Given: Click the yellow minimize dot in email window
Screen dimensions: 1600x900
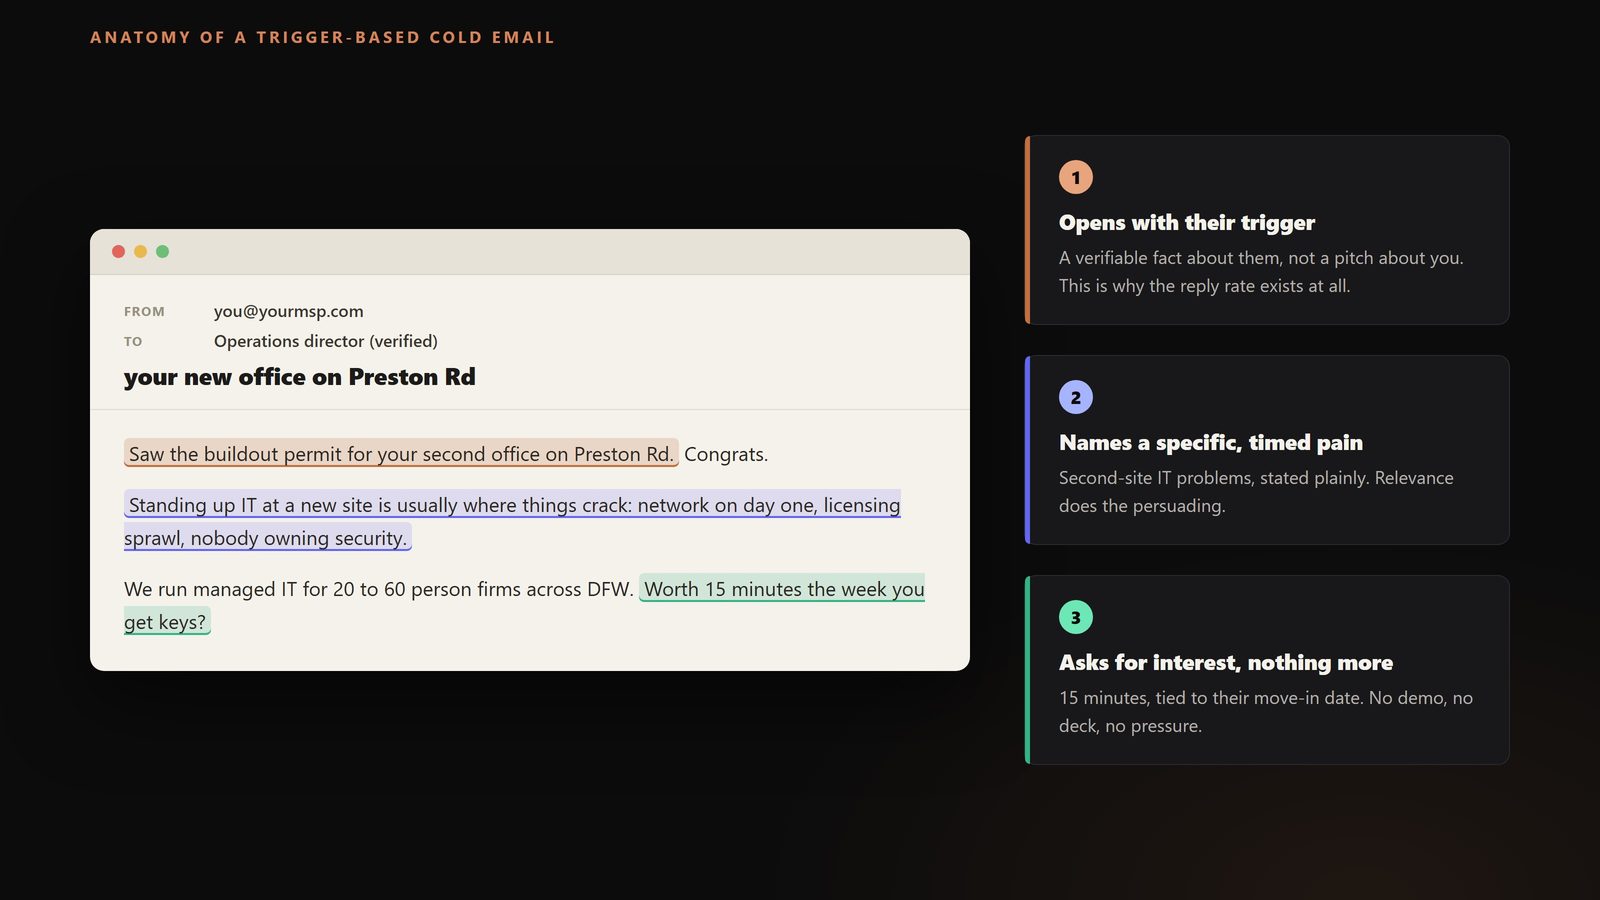Looking at the screenshot, I should click(140, 252).
